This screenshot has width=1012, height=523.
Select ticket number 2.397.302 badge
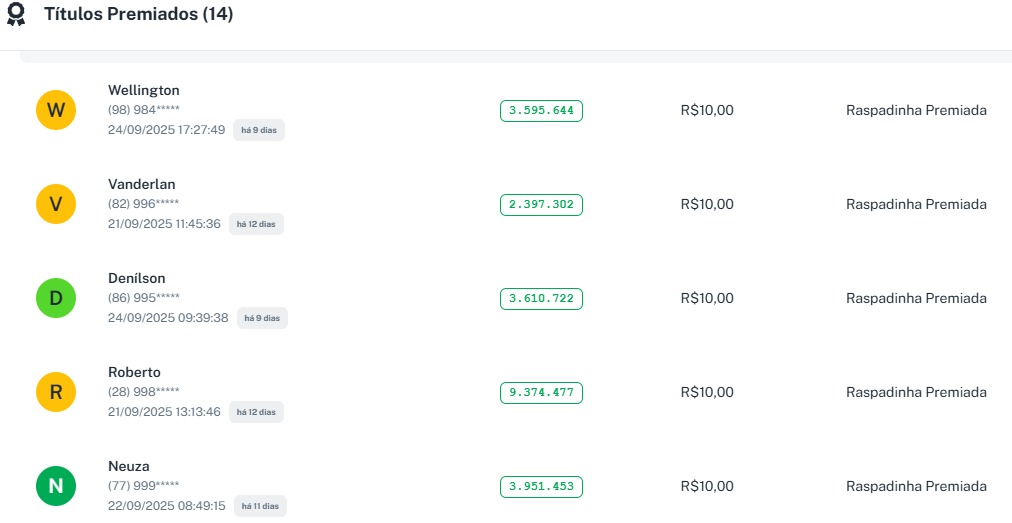541,204
